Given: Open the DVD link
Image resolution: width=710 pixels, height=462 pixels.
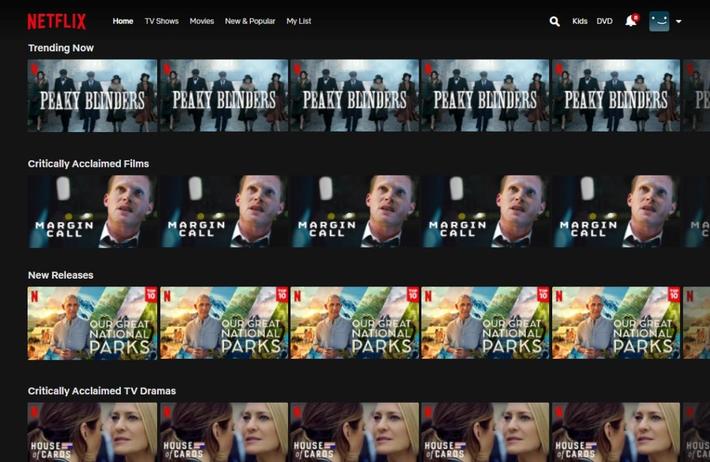Looking at the screenshot, I should [604, 21].
